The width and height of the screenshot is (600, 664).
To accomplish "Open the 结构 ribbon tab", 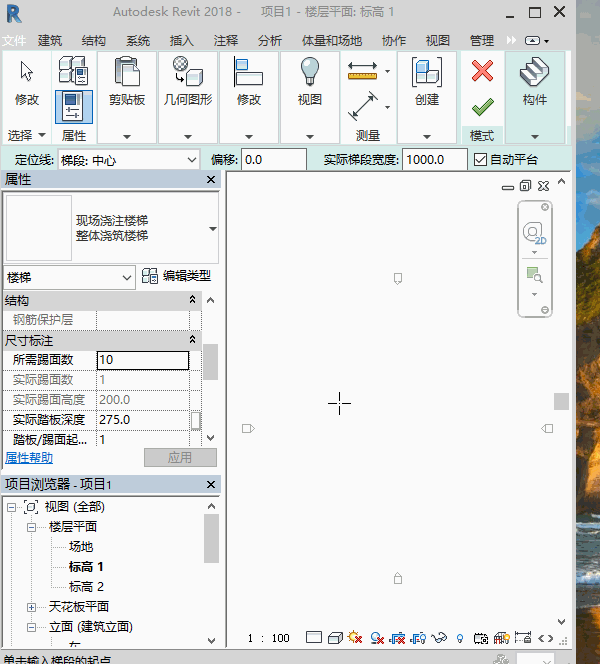I will 94,41.
